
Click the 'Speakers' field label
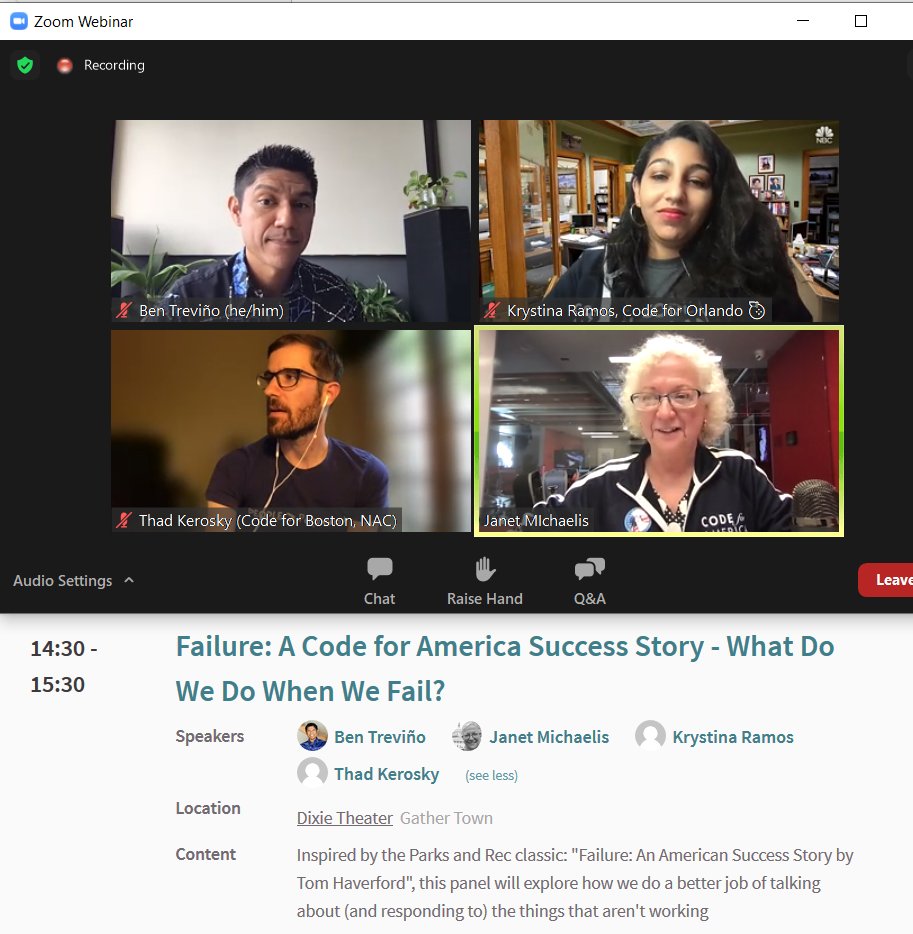coord(210,736)
